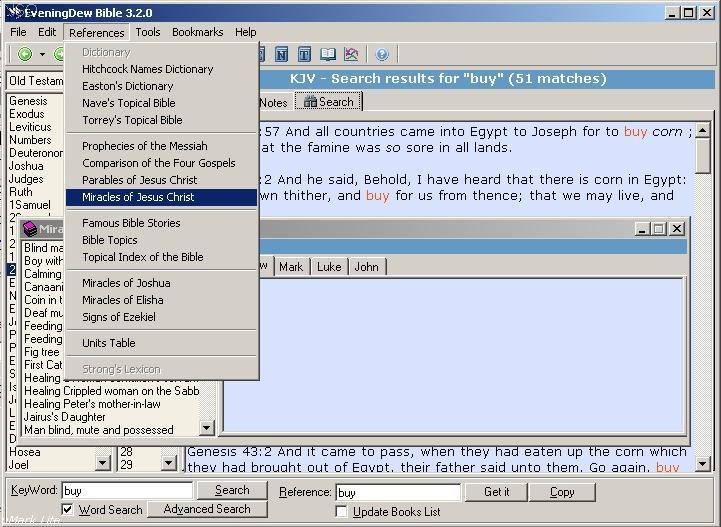Choose Nave's Topical Bible
This screenshot has height=527, width=721.
click(161, 103)
